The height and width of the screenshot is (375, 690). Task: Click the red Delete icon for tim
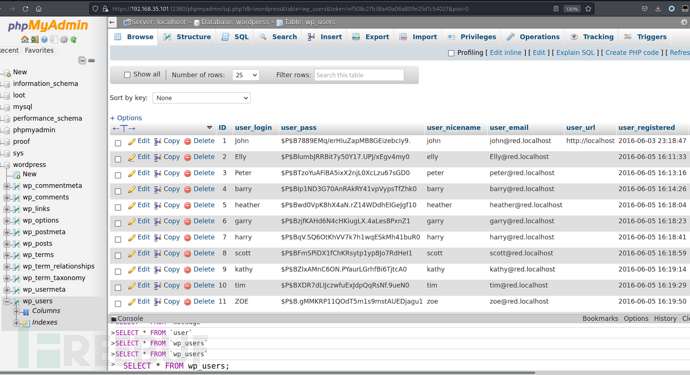click(x=187, y=286)
